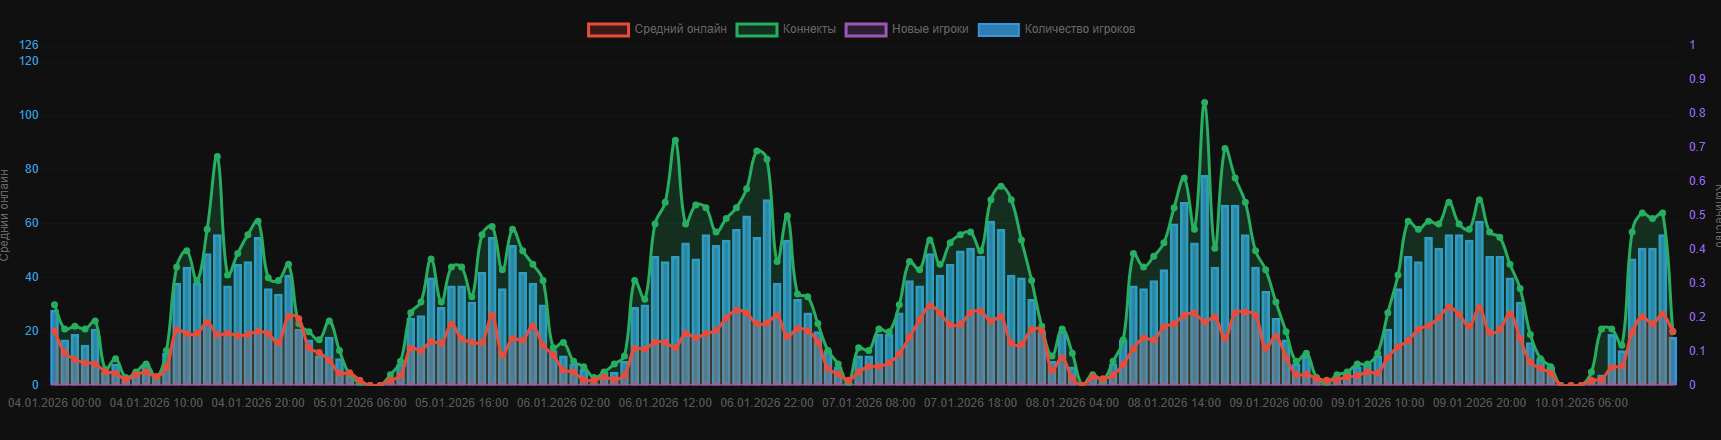The width and height of the screenshot is (1721, 440).
Task: Click the last red data point at chart end
Action: pos(1672,331)
